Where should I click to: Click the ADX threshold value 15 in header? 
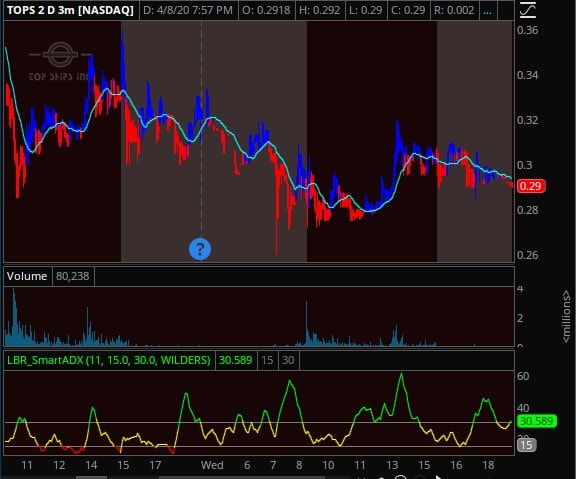[267, 360]
